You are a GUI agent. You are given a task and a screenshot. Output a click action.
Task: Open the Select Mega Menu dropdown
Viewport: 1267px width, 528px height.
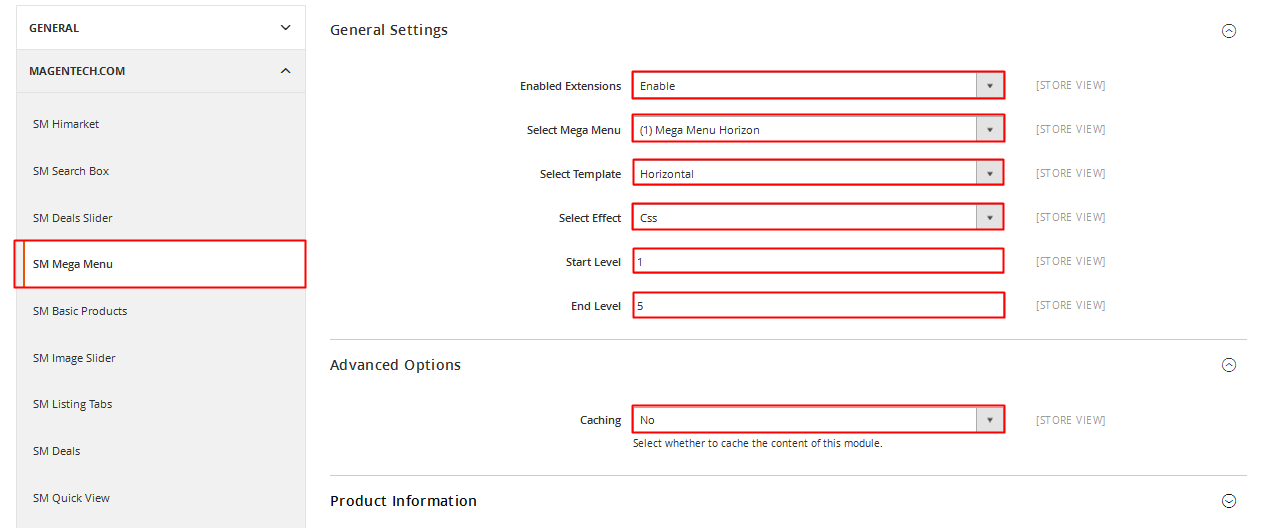[817, 130]
